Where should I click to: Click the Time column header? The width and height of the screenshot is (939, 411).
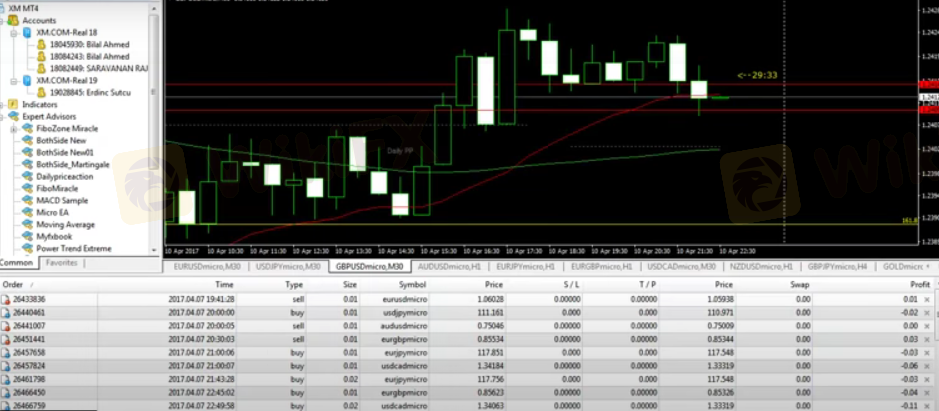point(225,285)
